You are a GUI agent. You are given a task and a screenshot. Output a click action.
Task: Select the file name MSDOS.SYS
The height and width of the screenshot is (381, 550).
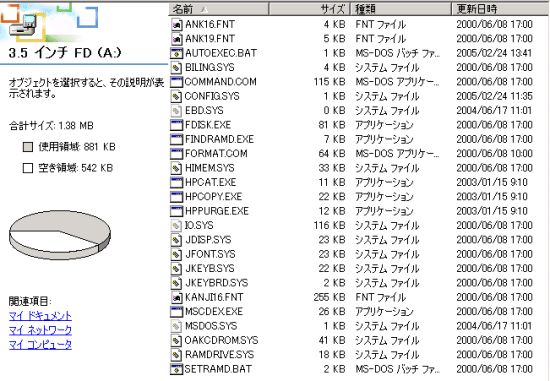pyautogui.click(x=211, y=326)
